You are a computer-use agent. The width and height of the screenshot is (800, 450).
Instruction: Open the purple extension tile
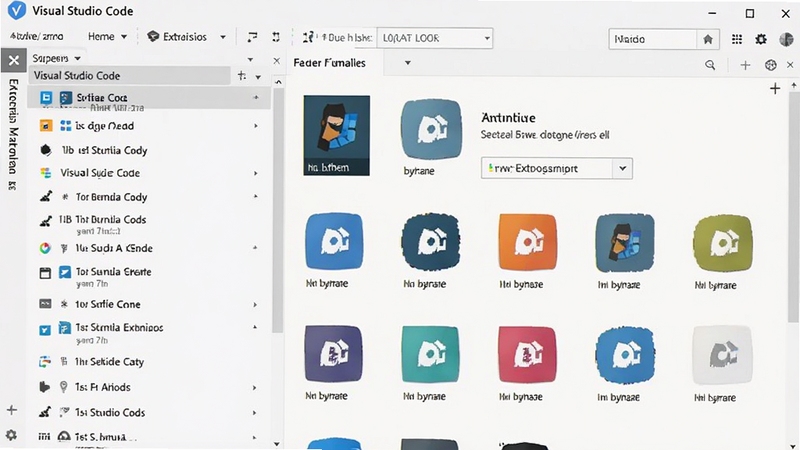point(334,354)
